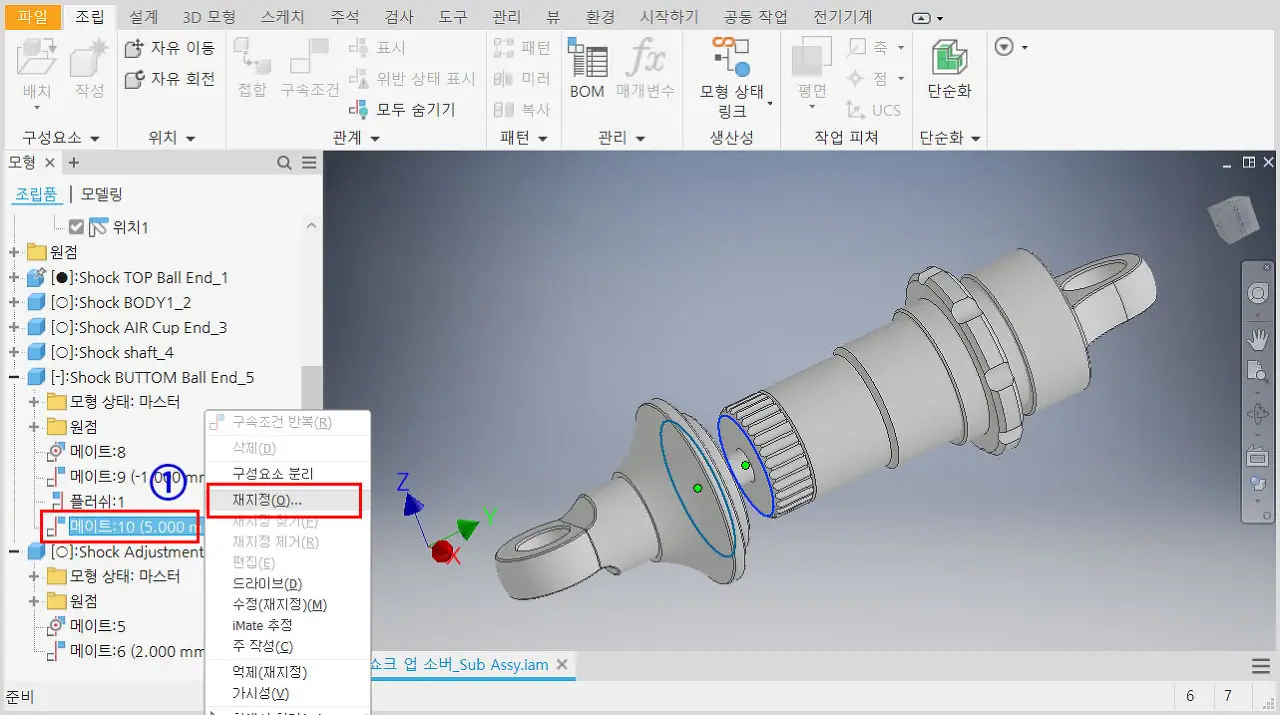The width and height of the screenshot is (1280, 715).
Task: Open the 매개변수 fx parameters tool
Action: click(x=645, y=67)
